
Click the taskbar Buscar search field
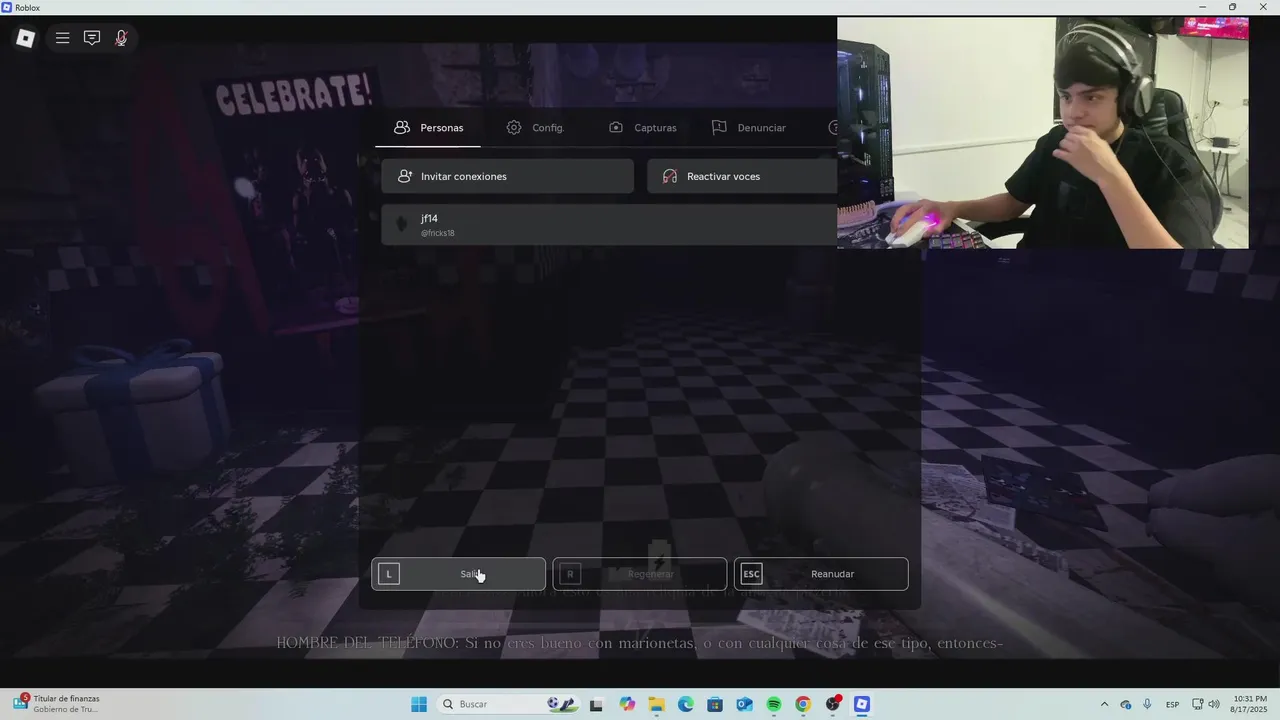point(508,704)
